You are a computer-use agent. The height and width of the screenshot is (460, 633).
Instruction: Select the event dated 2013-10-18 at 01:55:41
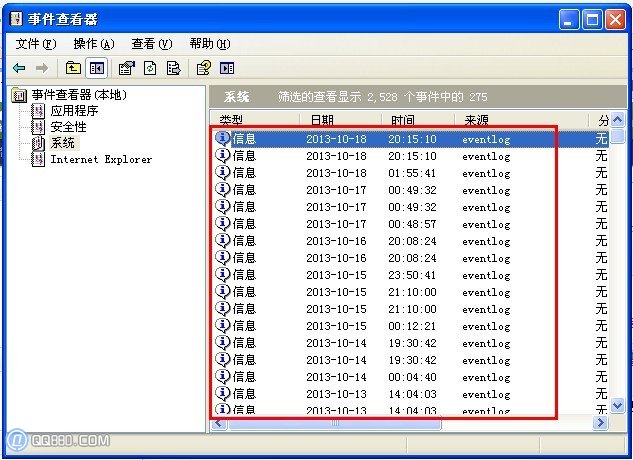409,173
